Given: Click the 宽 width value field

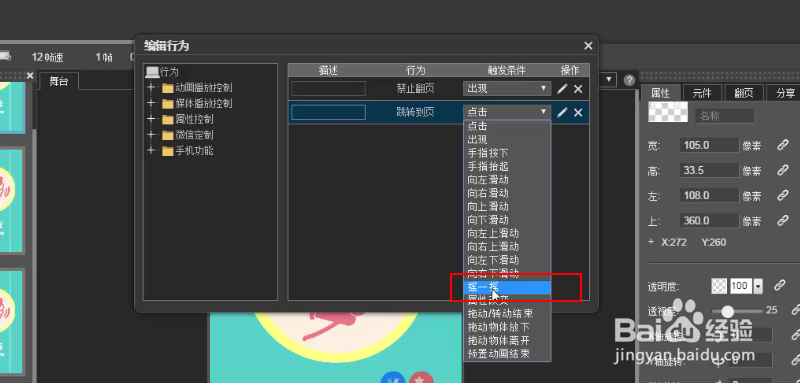Looking at the screenshot, I should click(709, 145).
